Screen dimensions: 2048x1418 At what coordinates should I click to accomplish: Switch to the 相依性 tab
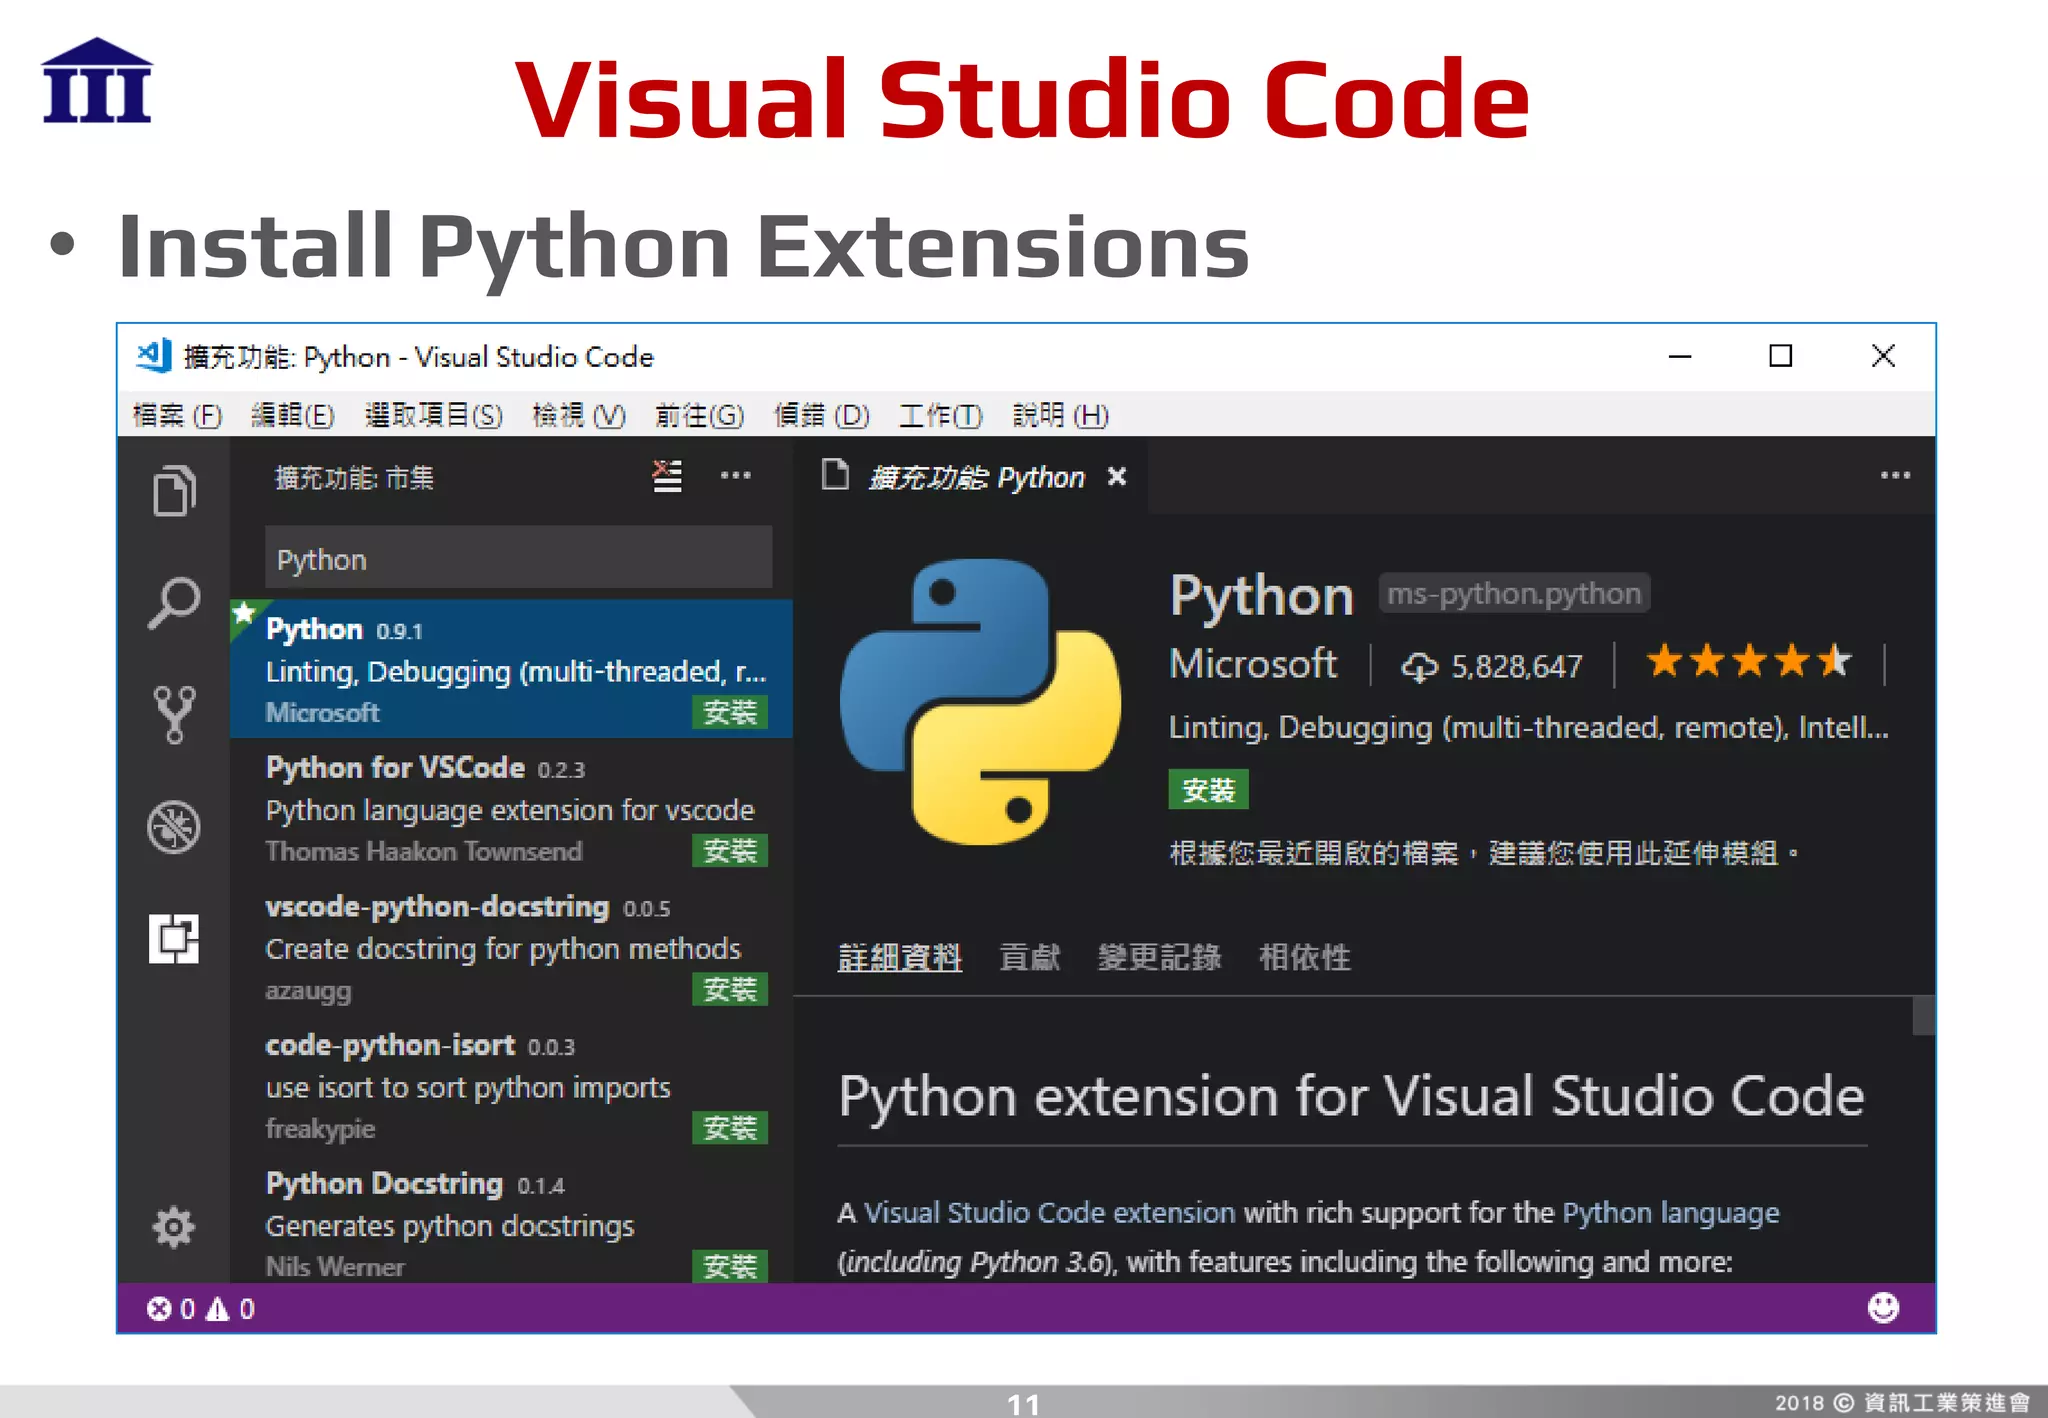(1304, 957)
